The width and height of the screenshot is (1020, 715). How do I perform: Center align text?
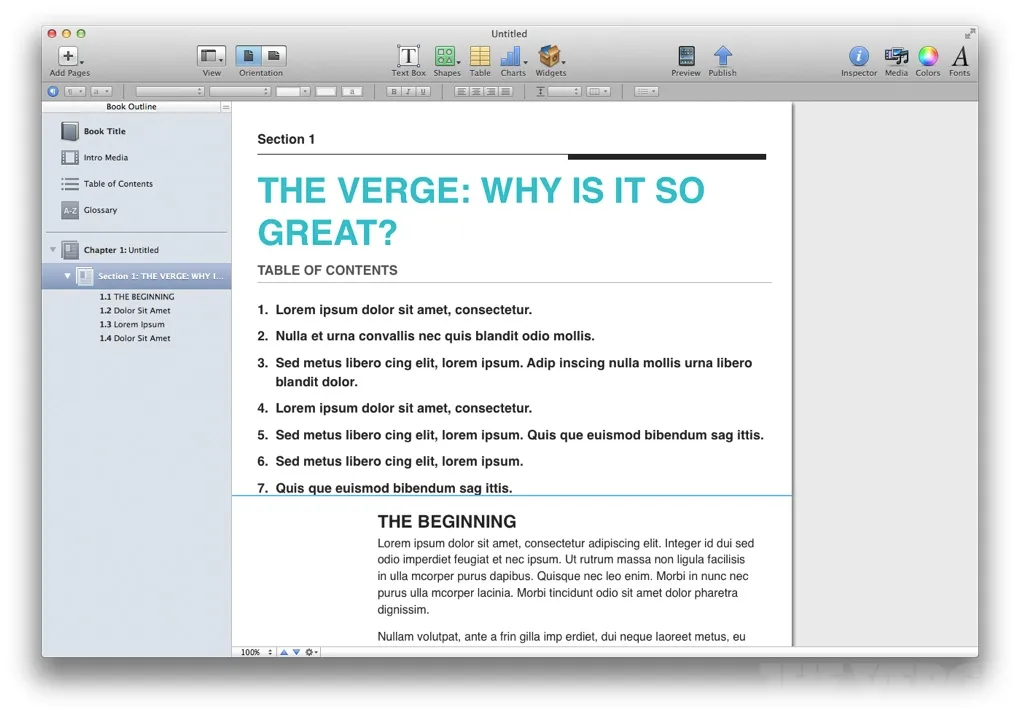click(476, 92)
